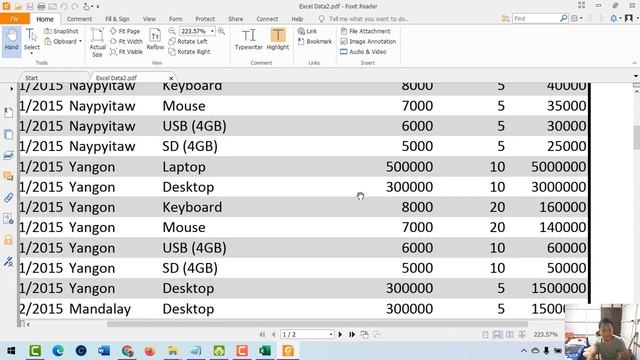Open Excel from the Windows taskbar
The width and height of the screenshot is (640, 360).
coord(265,350)
